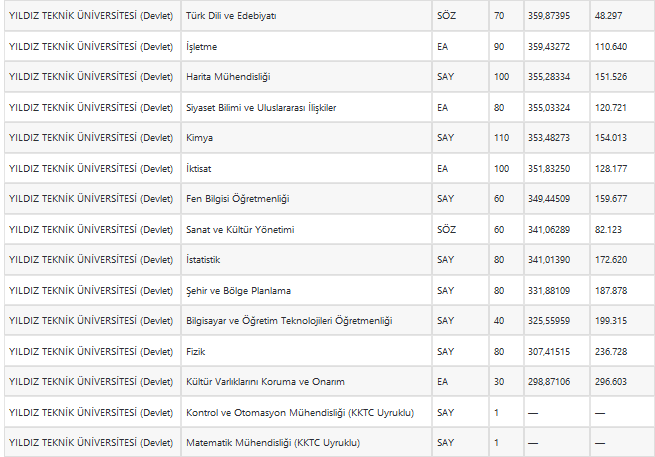
Task: Click on Harita Mühendisliği in the table
Action: [229, 77]
